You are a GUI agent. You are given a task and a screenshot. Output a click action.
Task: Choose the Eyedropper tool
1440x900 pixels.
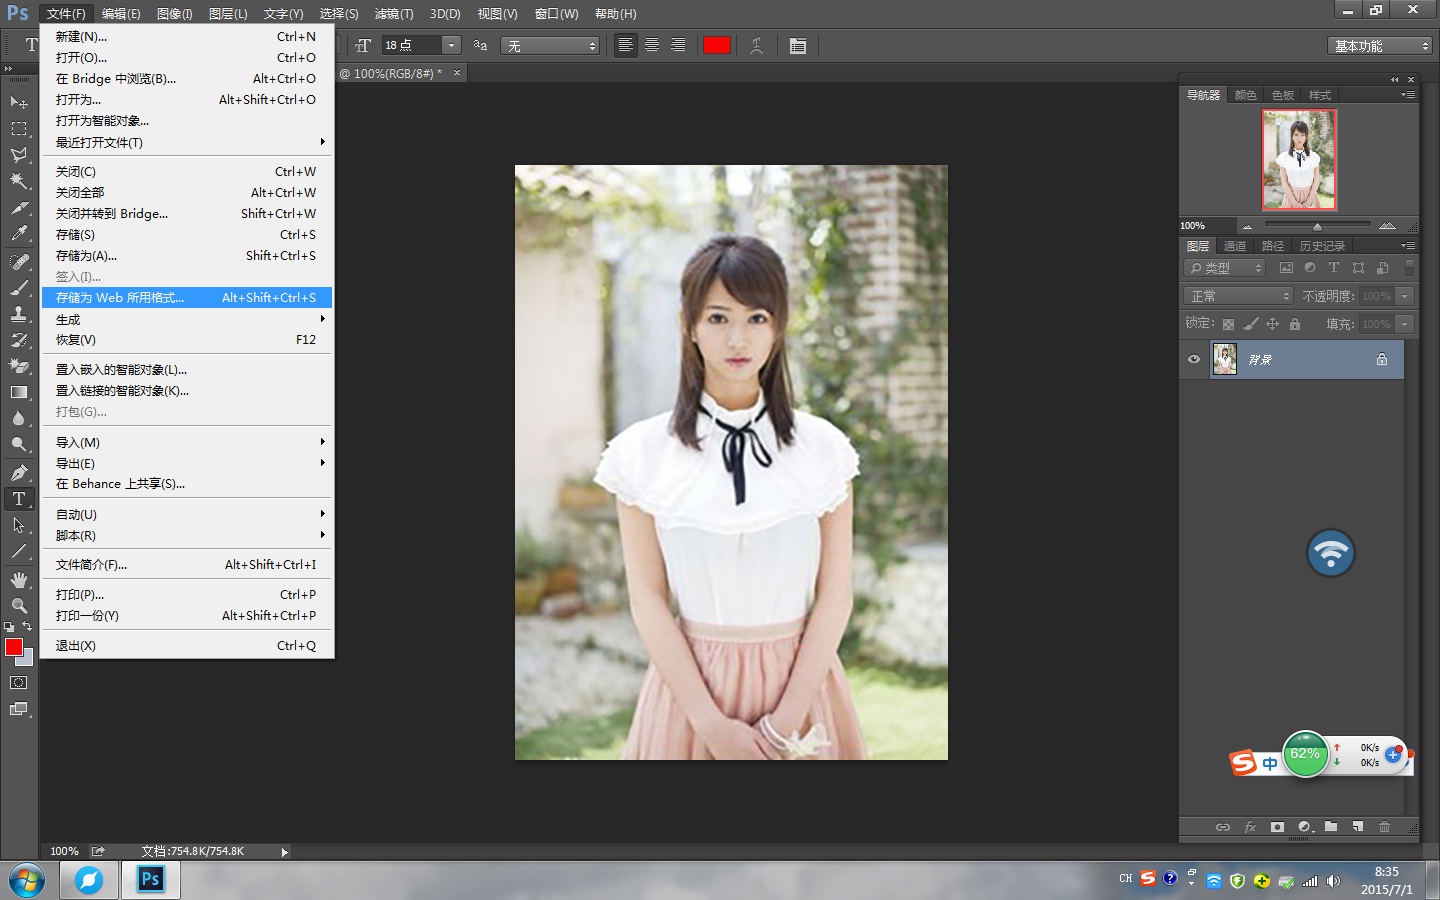[x=19, y=234]
